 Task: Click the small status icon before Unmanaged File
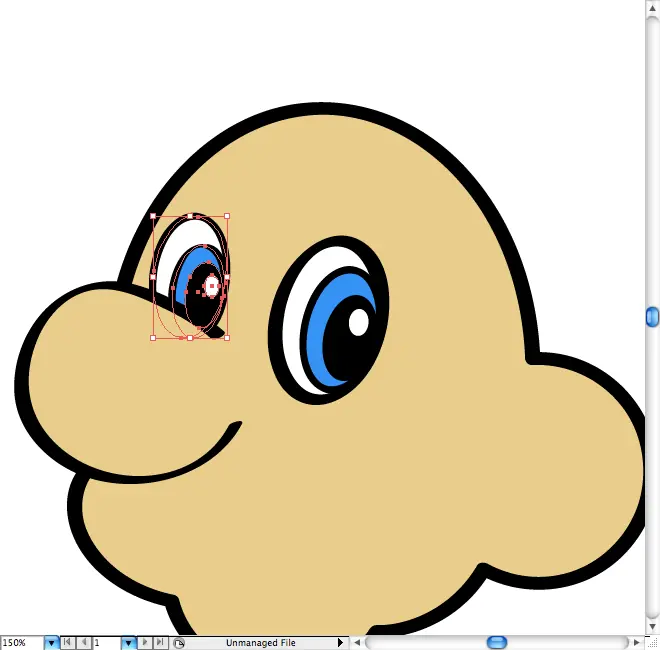(179, 643)
